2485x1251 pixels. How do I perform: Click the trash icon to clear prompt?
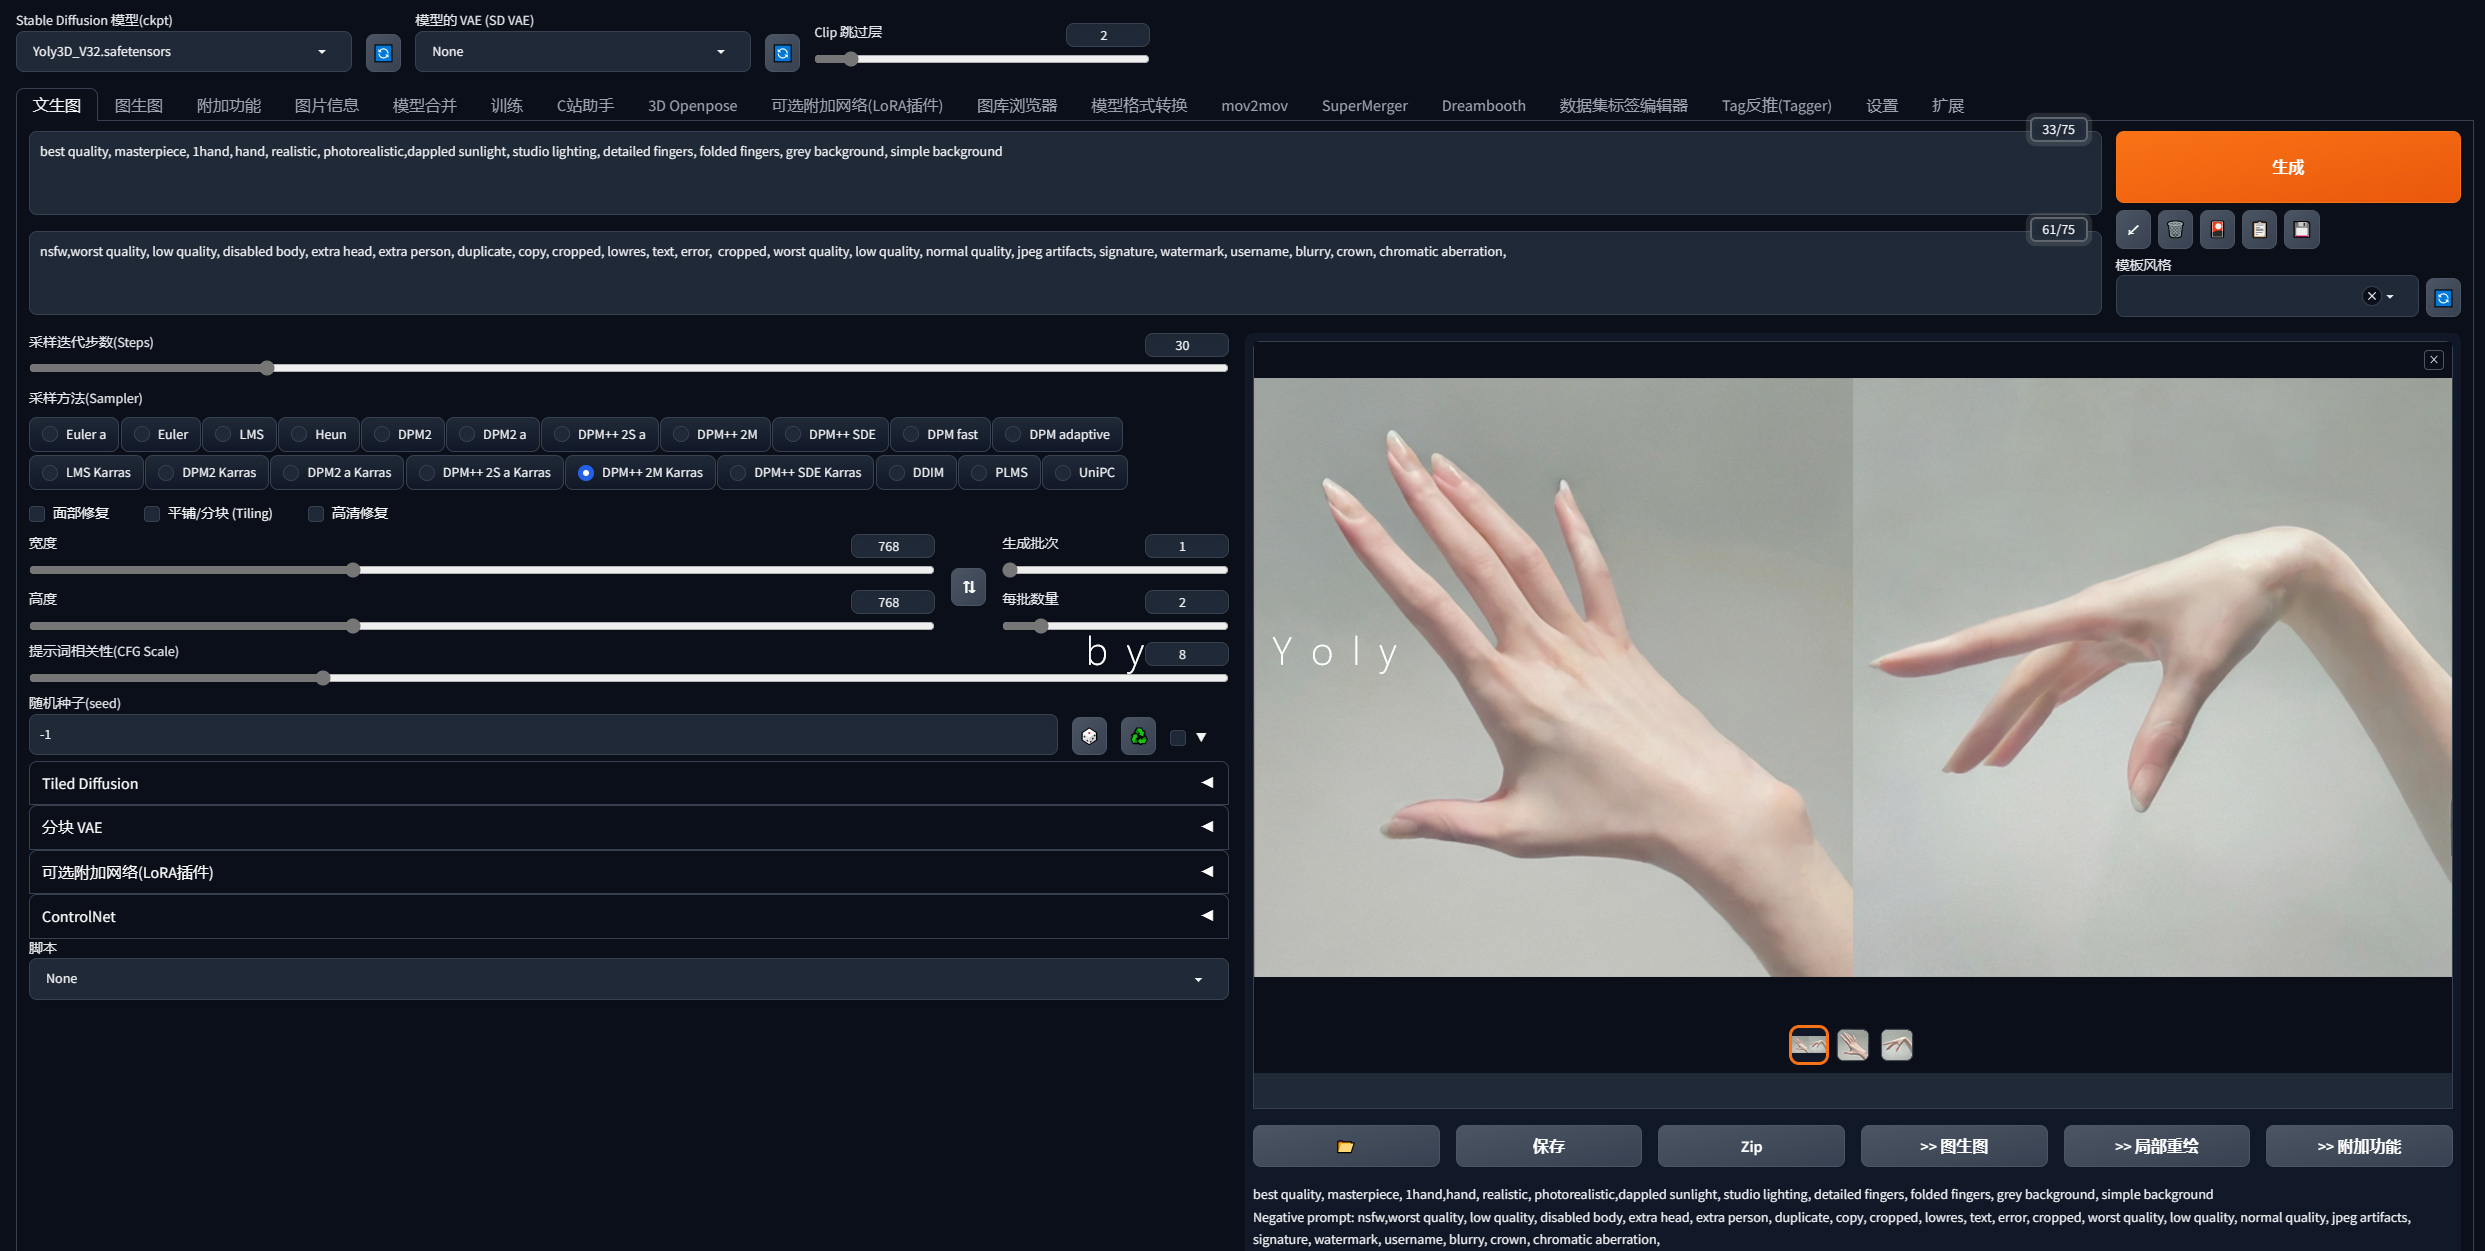2175,230
